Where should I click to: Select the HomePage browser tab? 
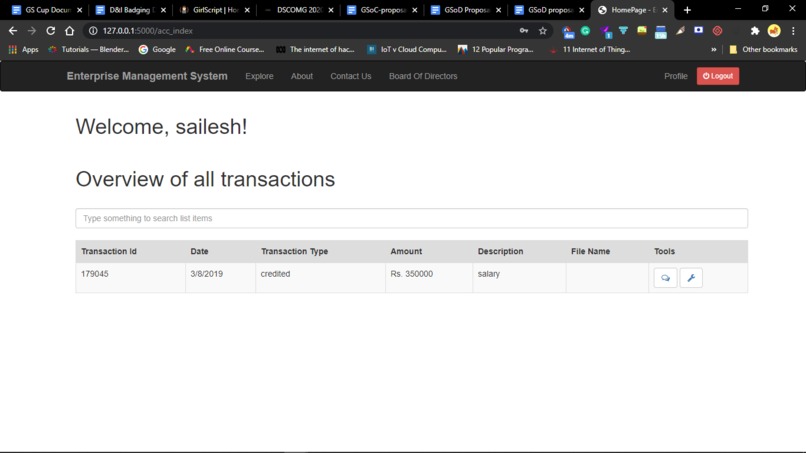click(631, 10)
